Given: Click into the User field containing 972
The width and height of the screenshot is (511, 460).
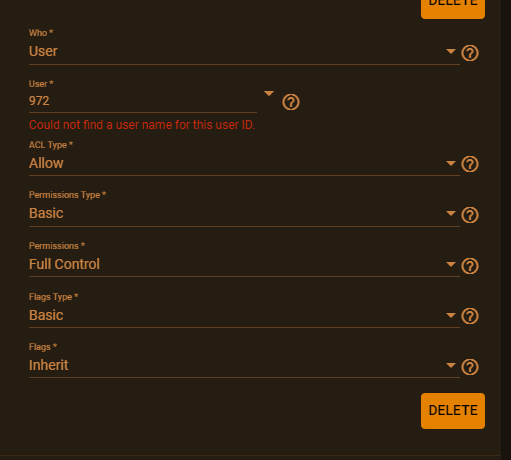Looking at the screenshot, I should pos(143,101).
